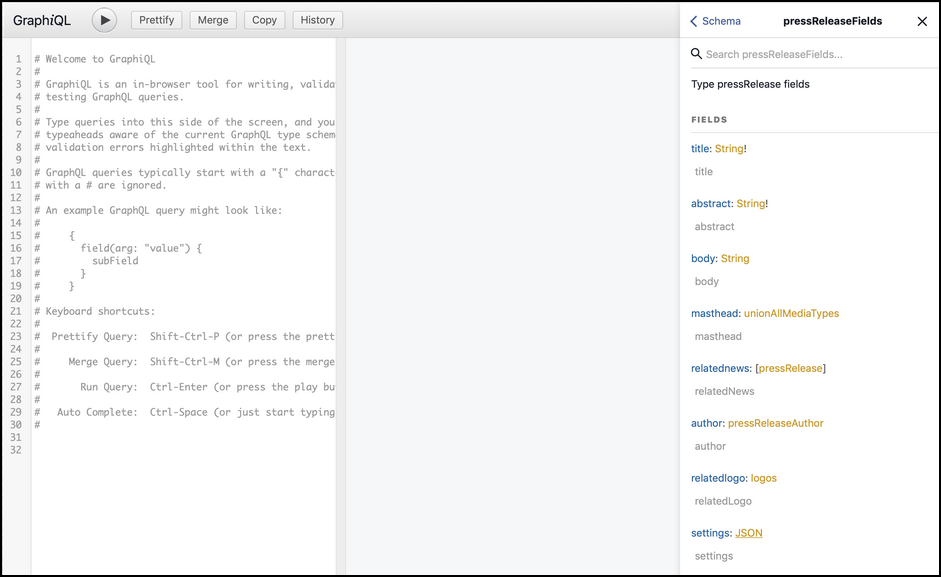Image resolution: width=941 pixels, height=577 pixels.
Task: Click the 'relatedNews' field description
Action: coord(724,391)
